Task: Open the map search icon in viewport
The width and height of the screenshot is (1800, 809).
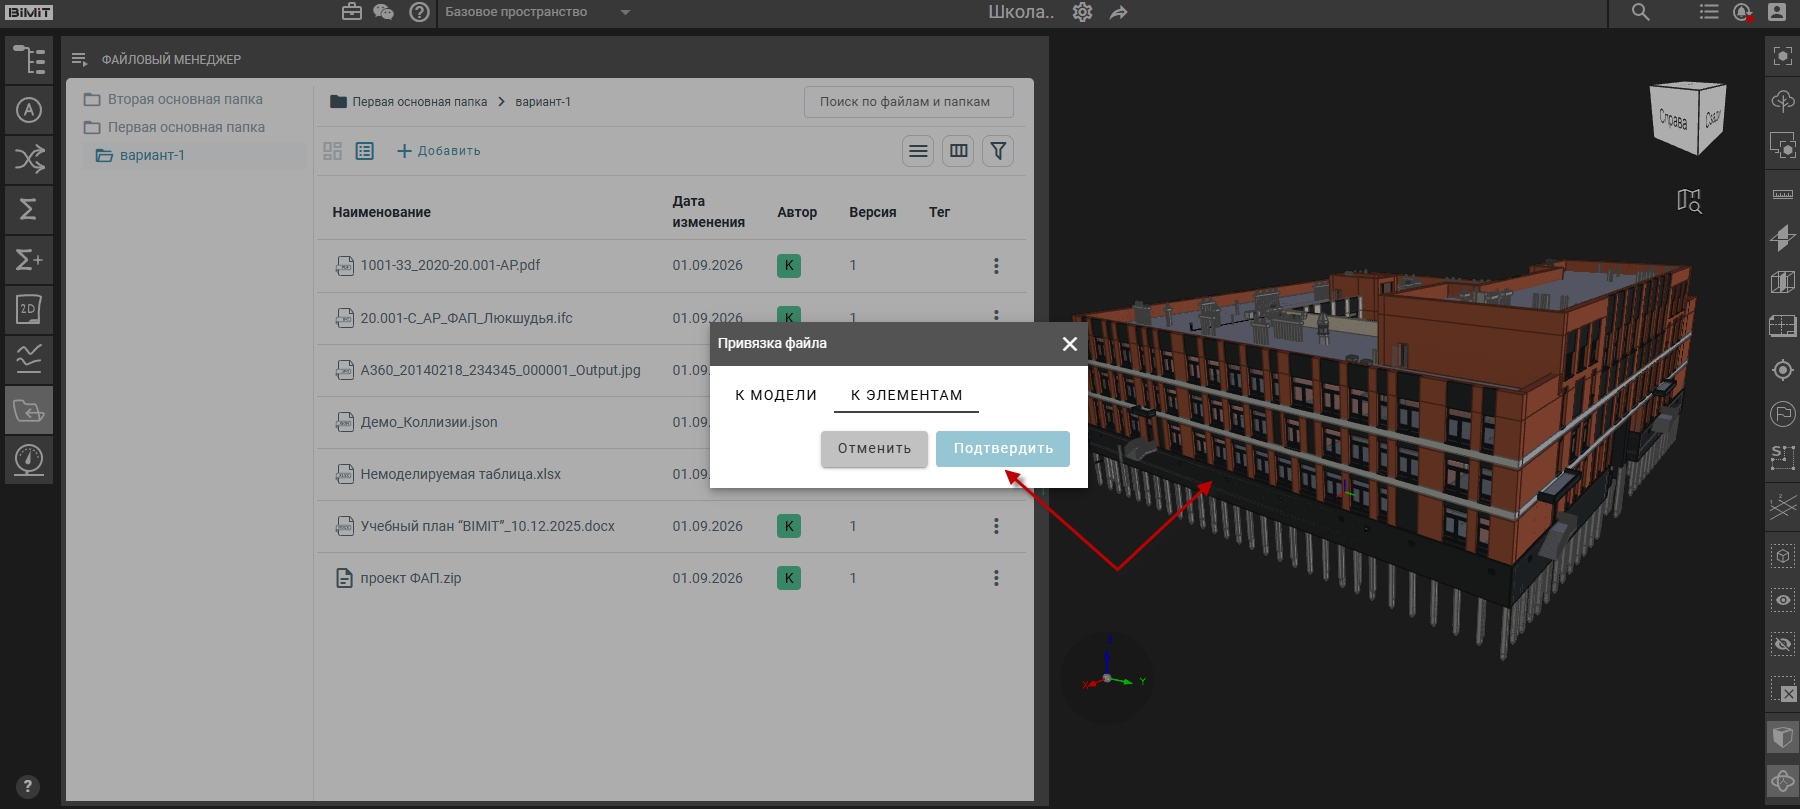Action: (1689, 201)
